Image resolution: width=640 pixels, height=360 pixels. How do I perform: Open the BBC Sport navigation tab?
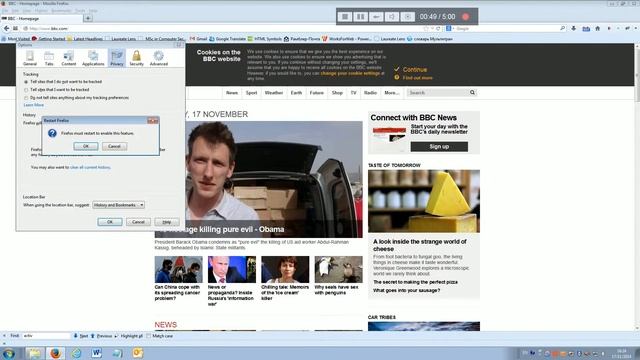(x=251, y=93)
